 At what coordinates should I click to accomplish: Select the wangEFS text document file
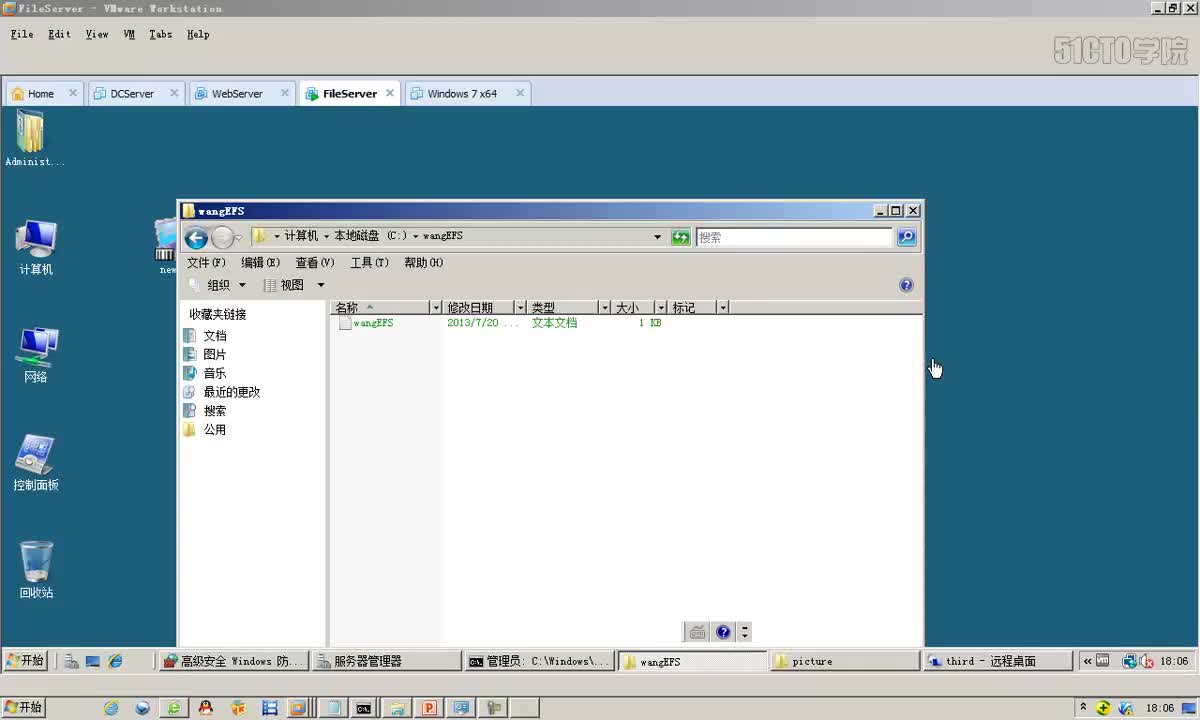coord(366,323)
